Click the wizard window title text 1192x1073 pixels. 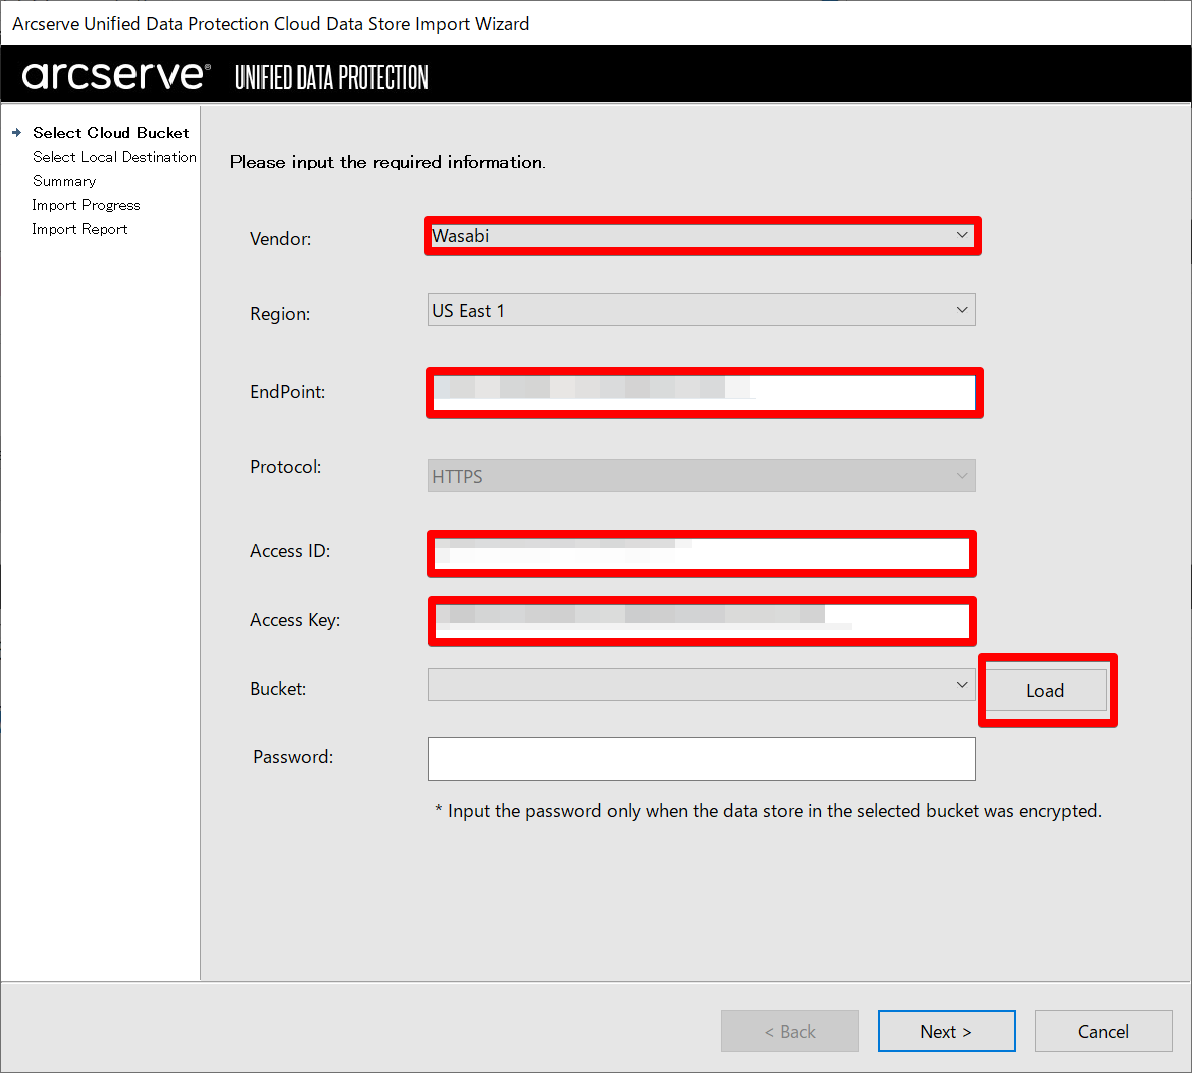271,24
